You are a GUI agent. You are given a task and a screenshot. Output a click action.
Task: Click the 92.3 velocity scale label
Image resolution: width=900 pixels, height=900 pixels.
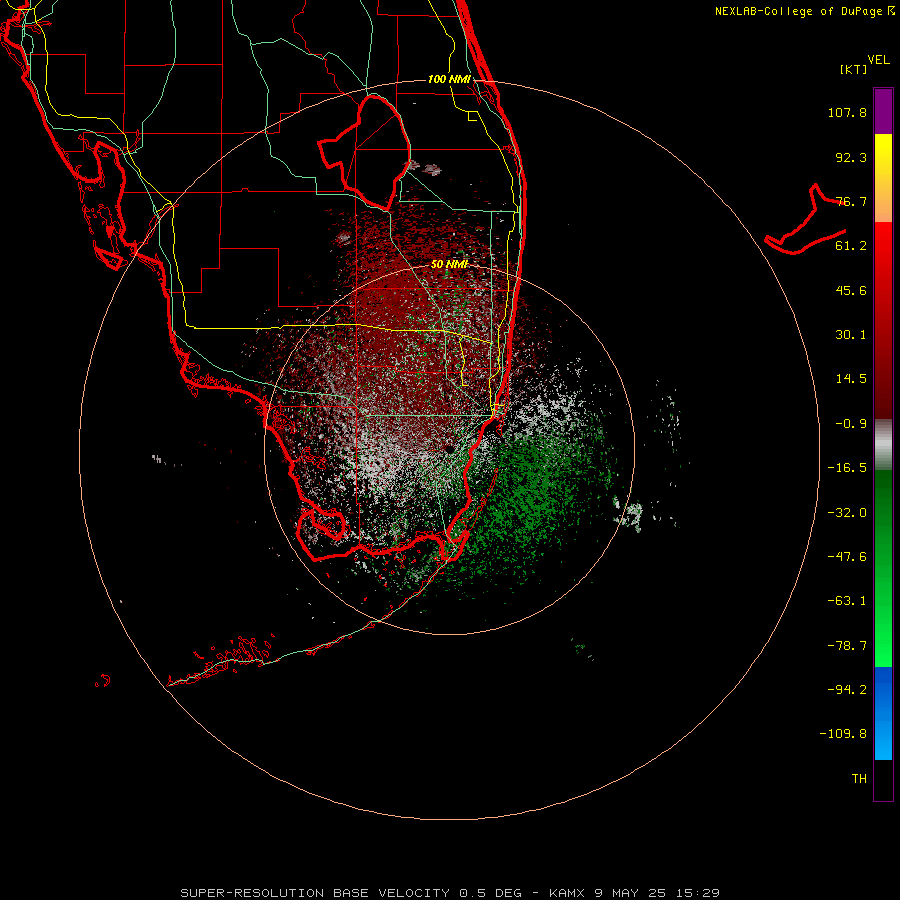pyautogui.click(x=851, y=157)
